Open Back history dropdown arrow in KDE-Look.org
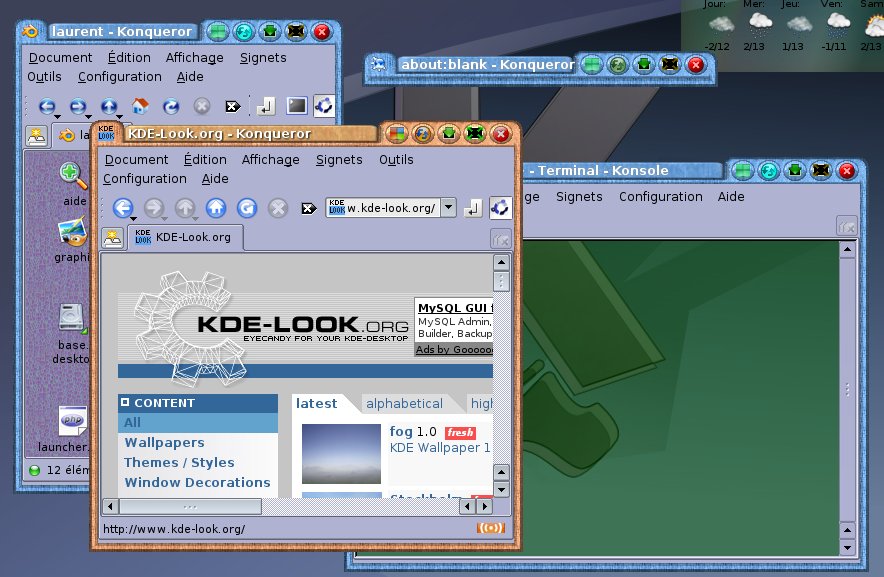 (133, 219)
